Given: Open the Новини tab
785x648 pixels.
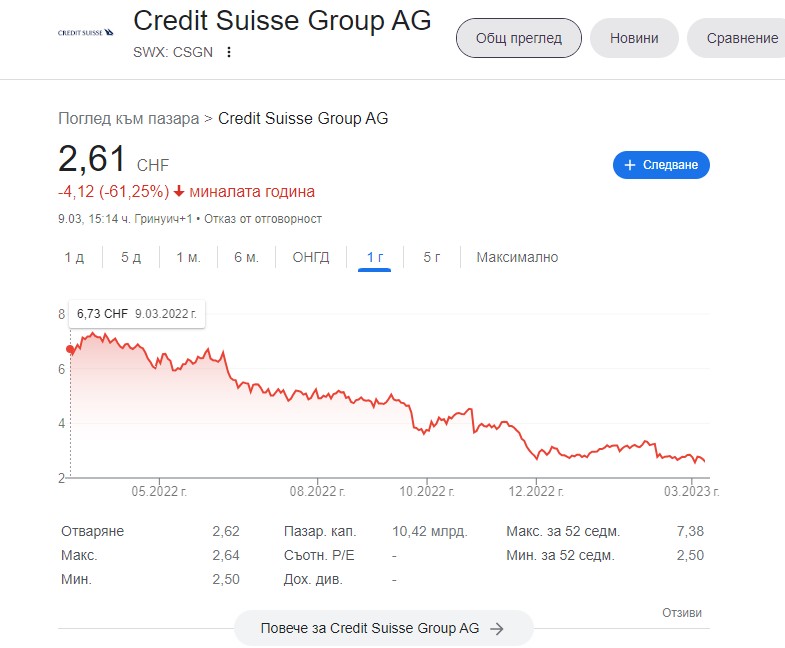Looking at the screenshot, I should pyautogui.click(x=634, y=38).
